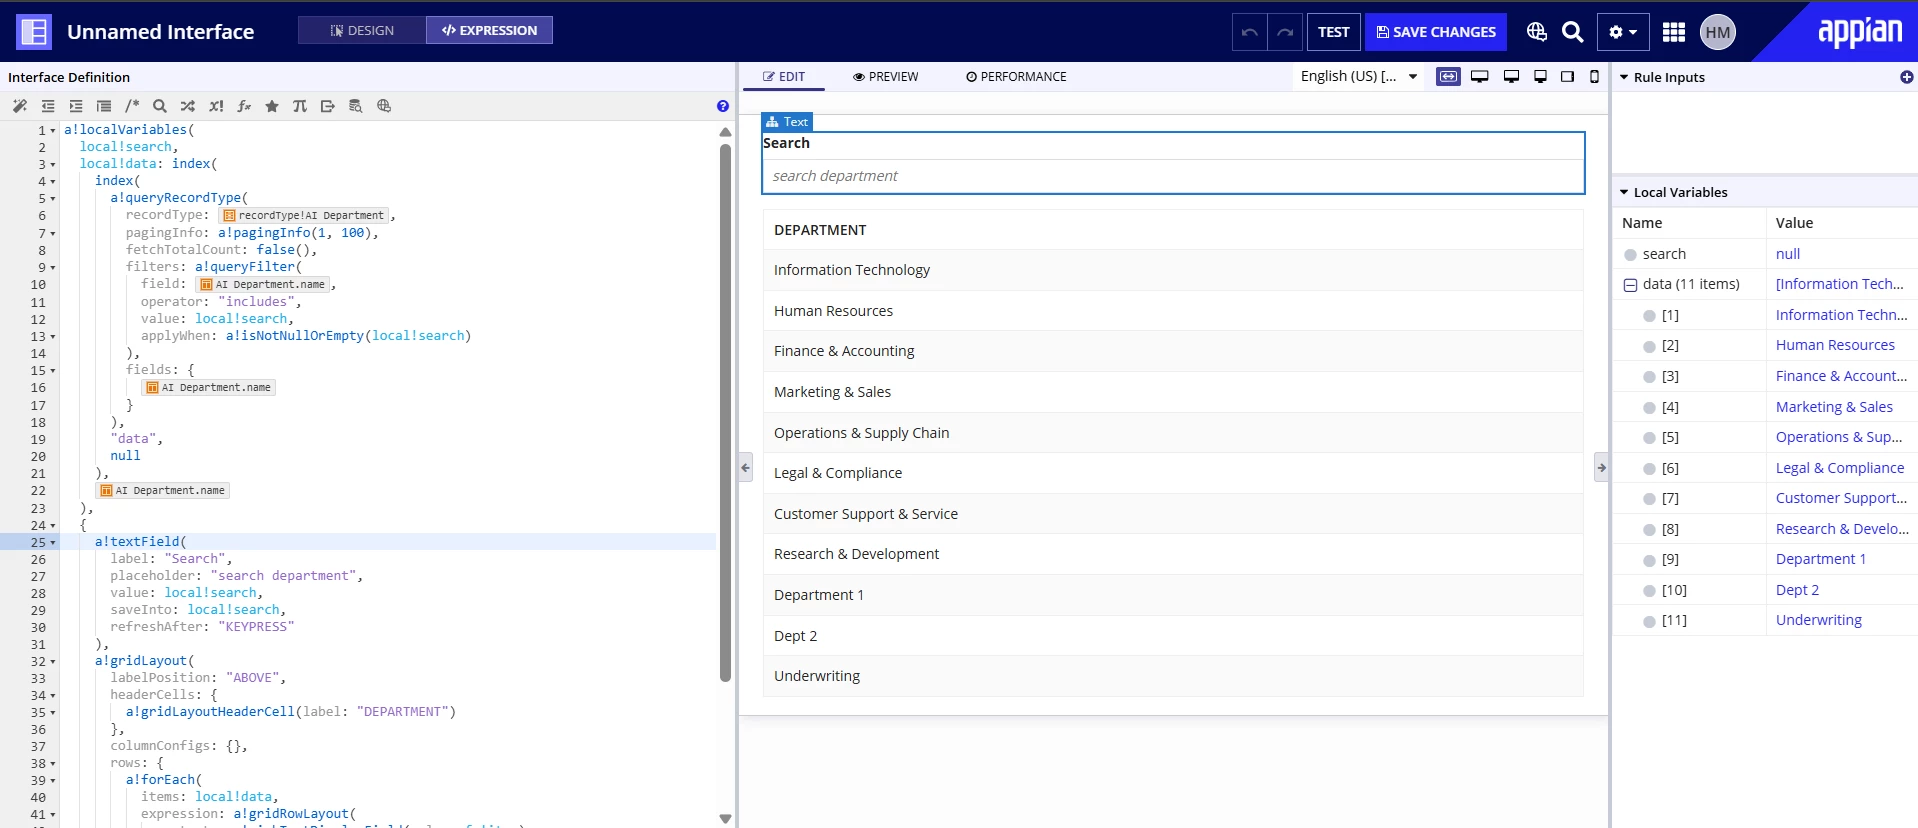
Task: Click the x! icon in editor toolbar
Action: point(216,106)
